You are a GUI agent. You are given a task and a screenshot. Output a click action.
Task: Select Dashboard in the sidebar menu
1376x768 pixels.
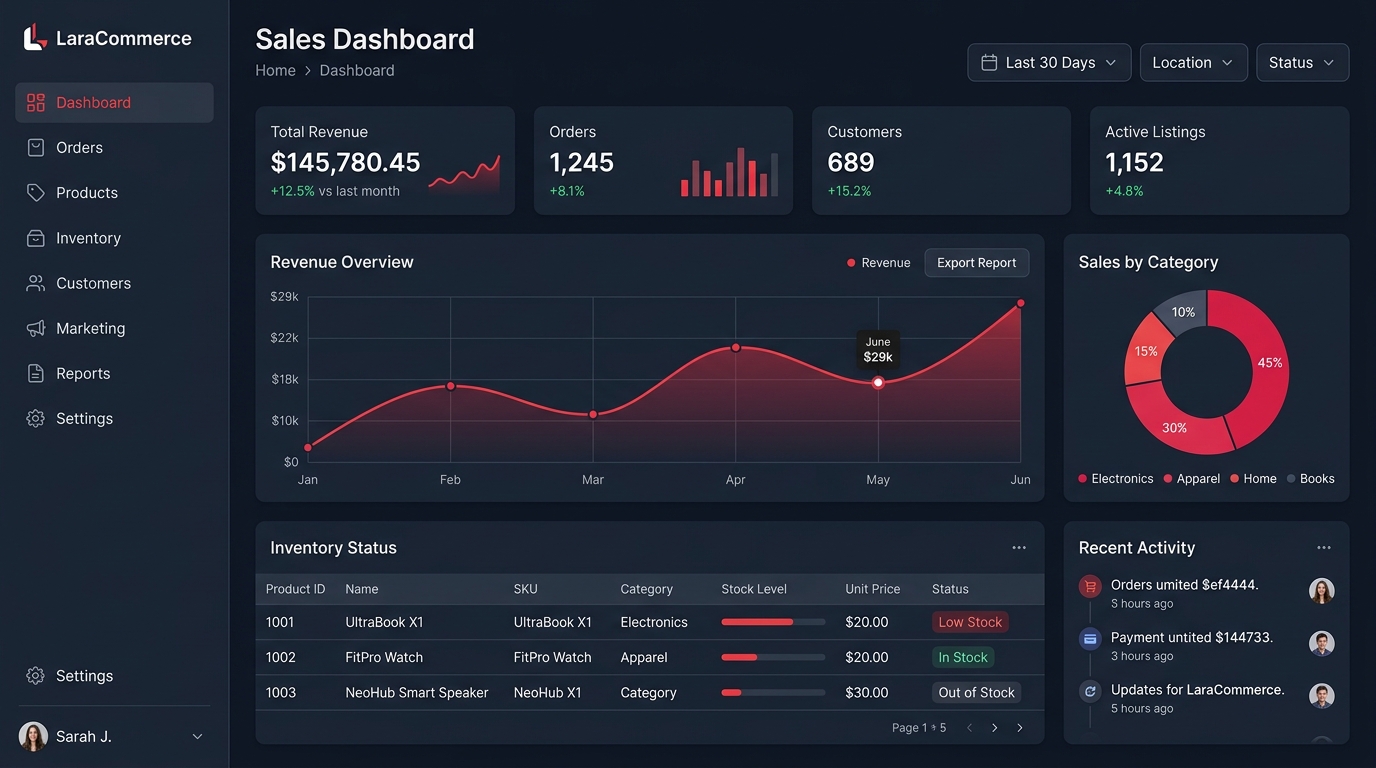tap(114, 103)
